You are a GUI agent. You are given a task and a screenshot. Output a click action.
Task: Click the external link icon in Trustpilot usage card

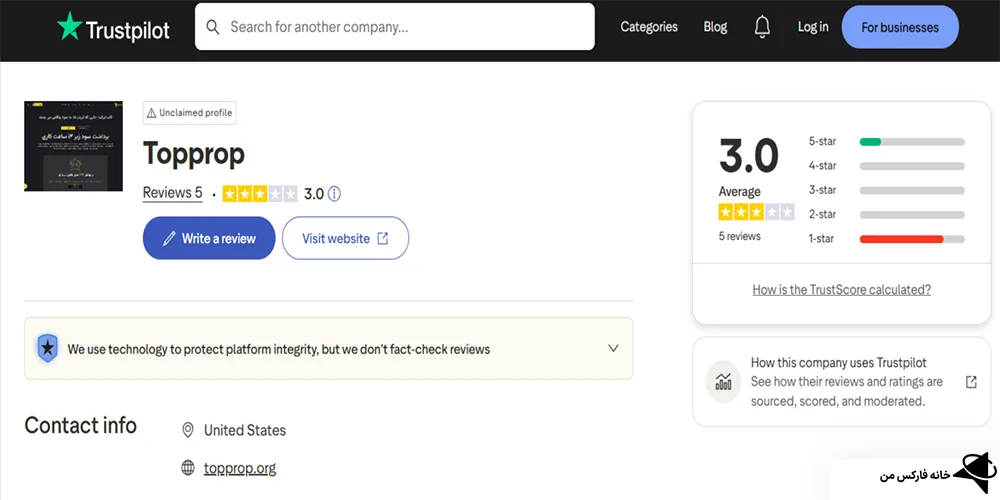click(x=971, y=382)
